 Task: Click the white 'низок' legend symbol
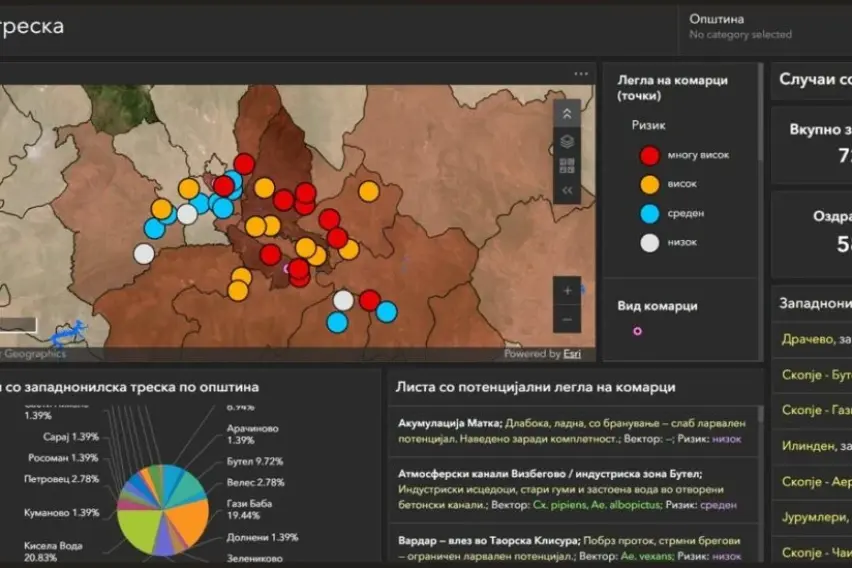click(x=649, y=242)
